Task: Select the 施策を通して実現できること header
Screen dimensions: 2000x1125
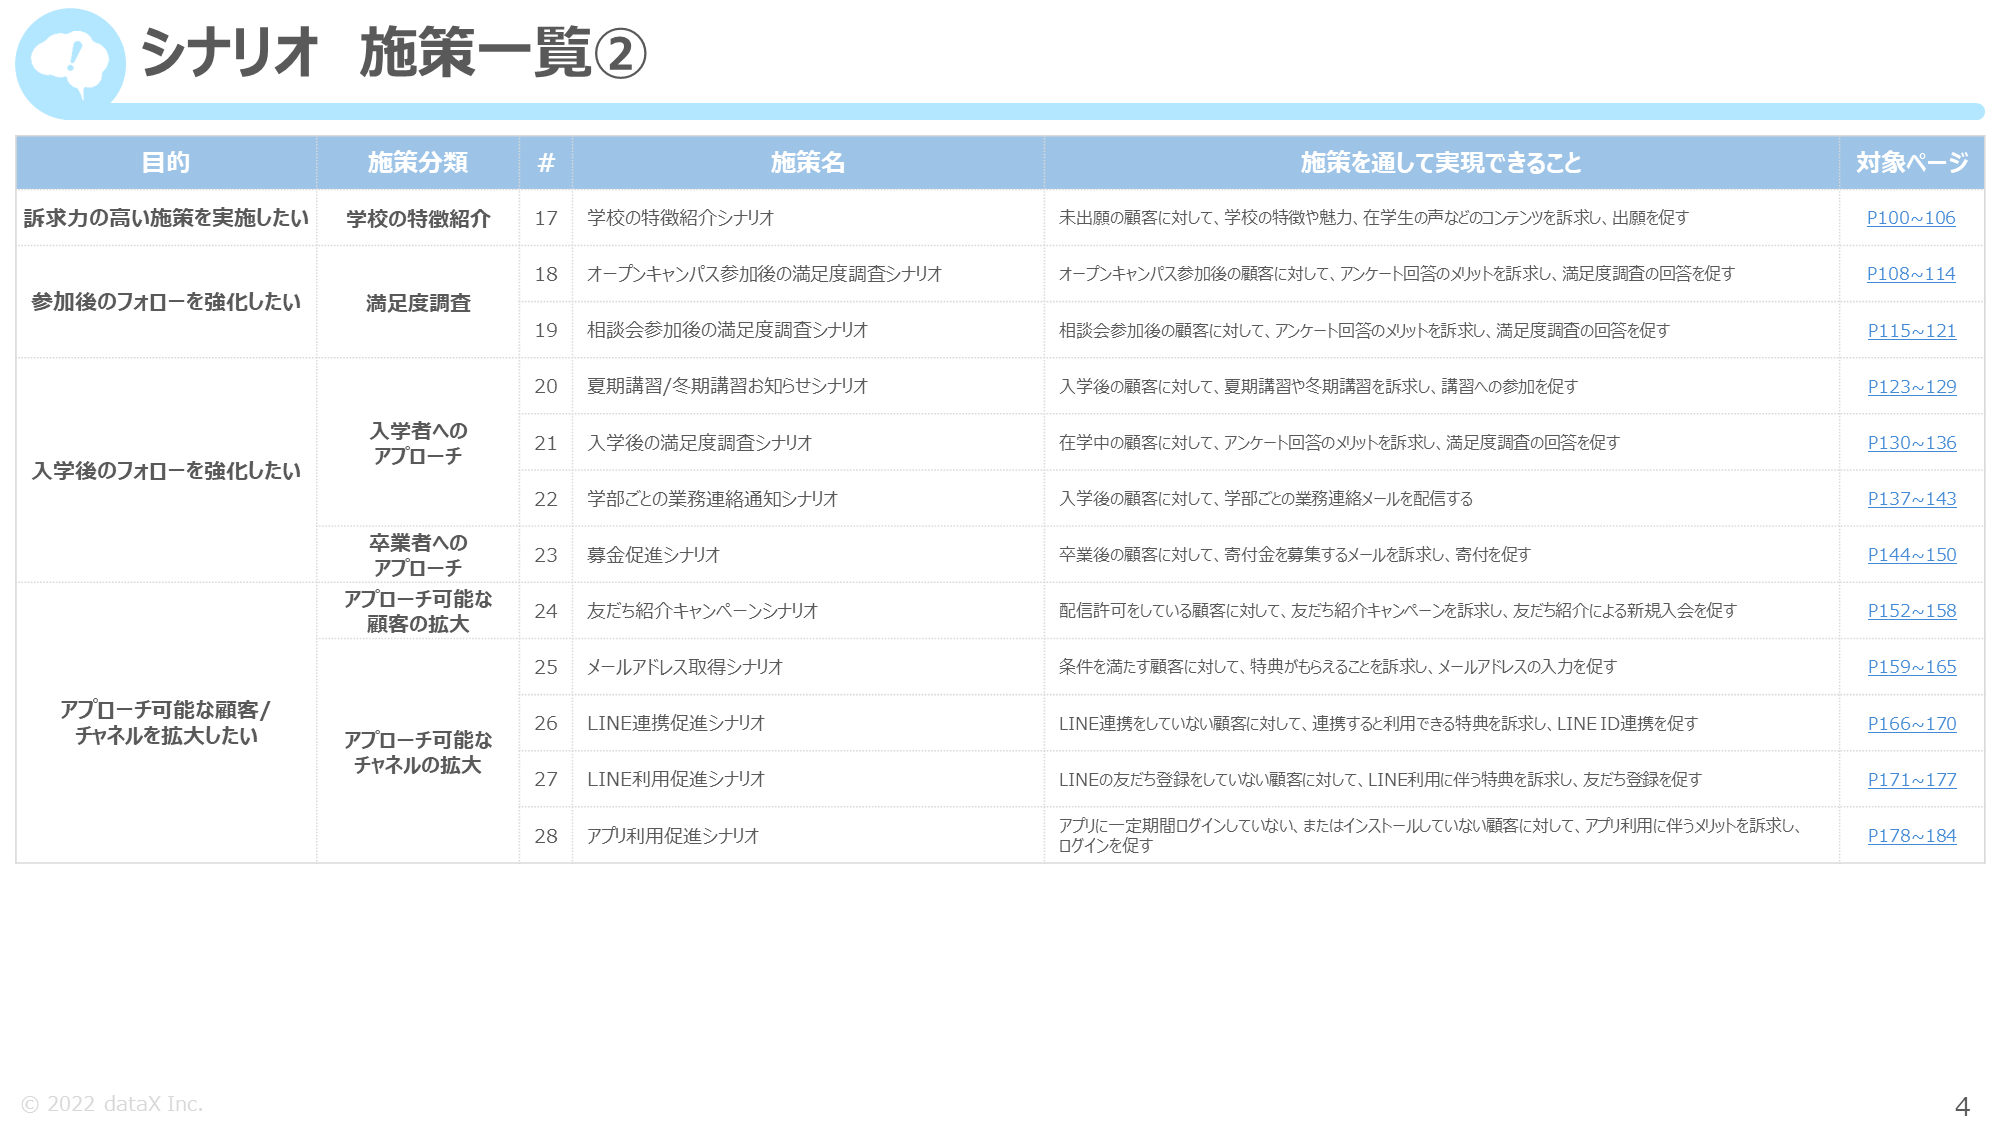Action: [x=1441, y=162]
